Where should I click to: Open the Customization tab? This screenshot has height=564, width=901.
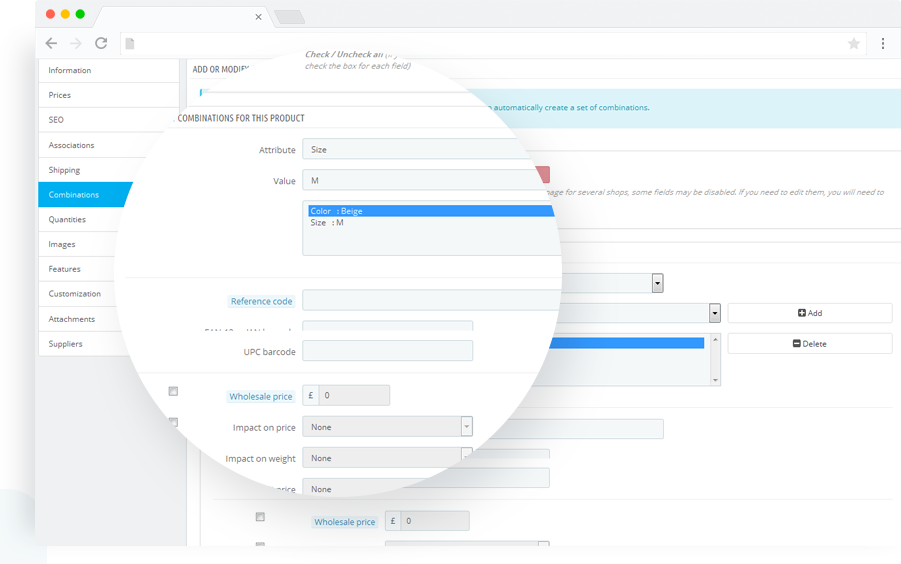[77, 293]
